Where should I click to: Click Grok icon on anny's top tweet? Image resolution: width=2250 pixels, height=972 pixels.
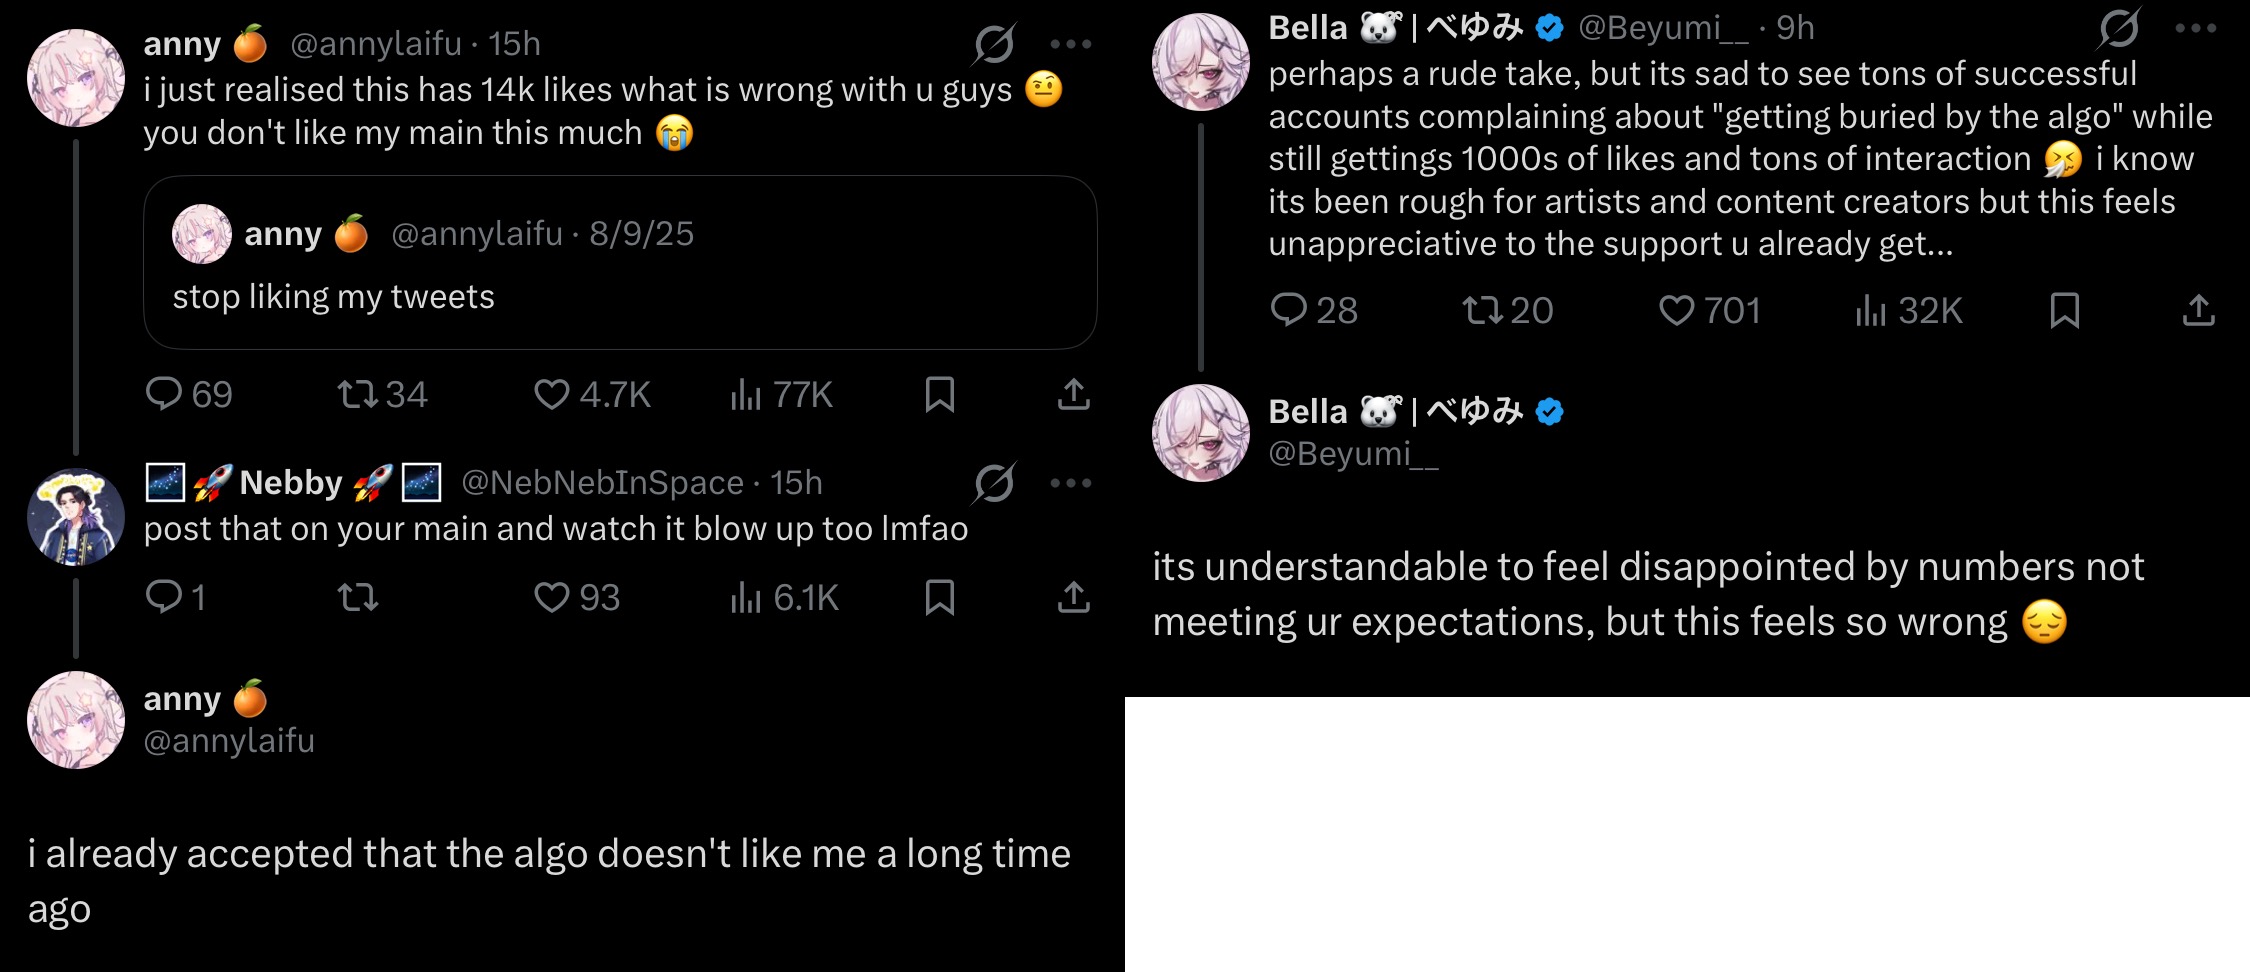[994, 44]
